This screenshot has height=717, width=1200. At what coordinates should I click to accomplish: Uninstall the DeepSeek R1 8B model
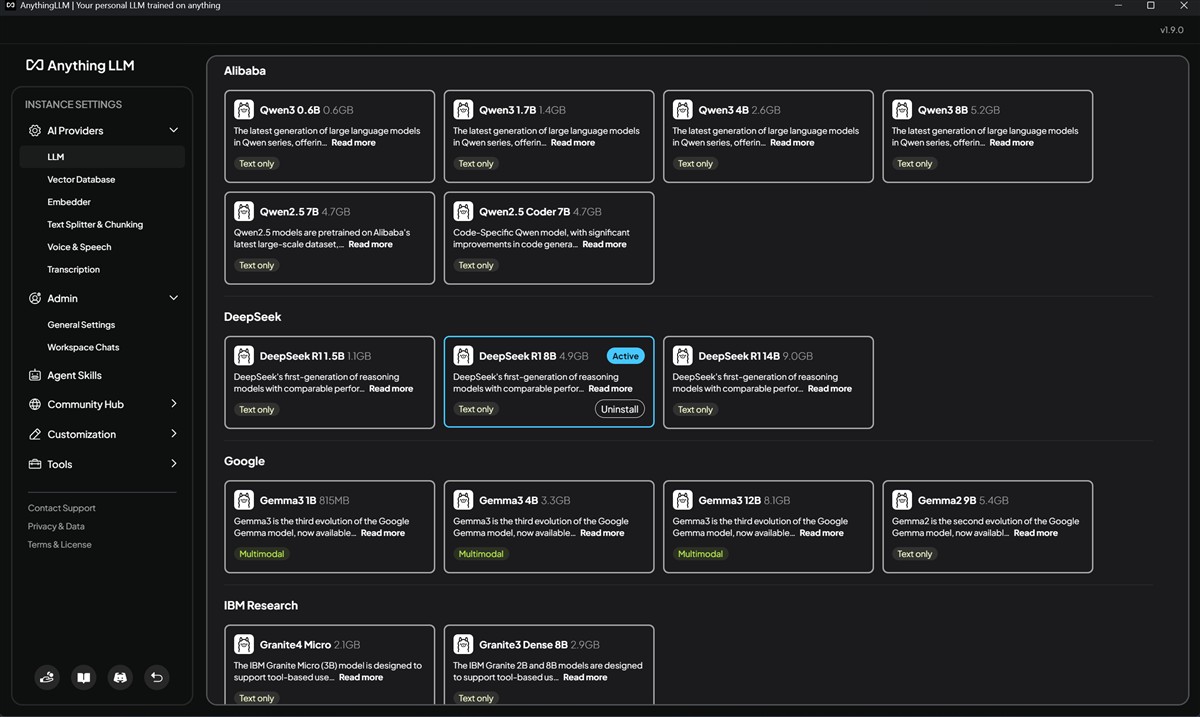point(619,409)
